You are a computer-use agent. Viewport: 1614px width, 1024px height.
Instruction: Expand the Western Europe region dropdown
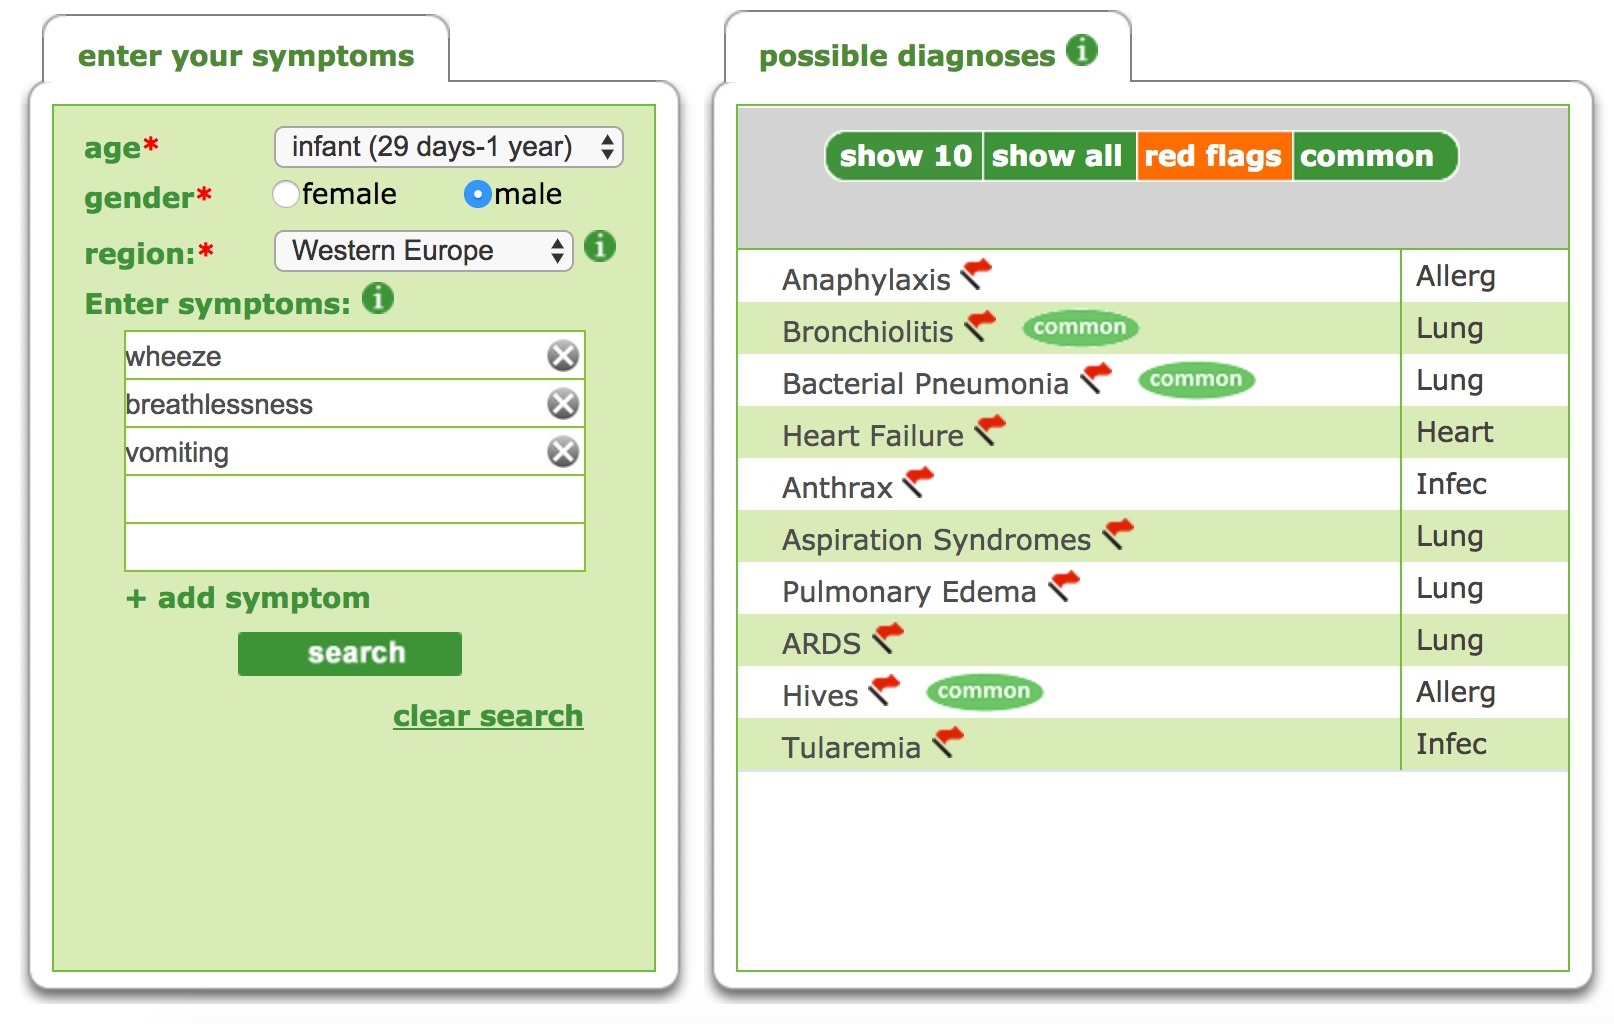[423, 251]
